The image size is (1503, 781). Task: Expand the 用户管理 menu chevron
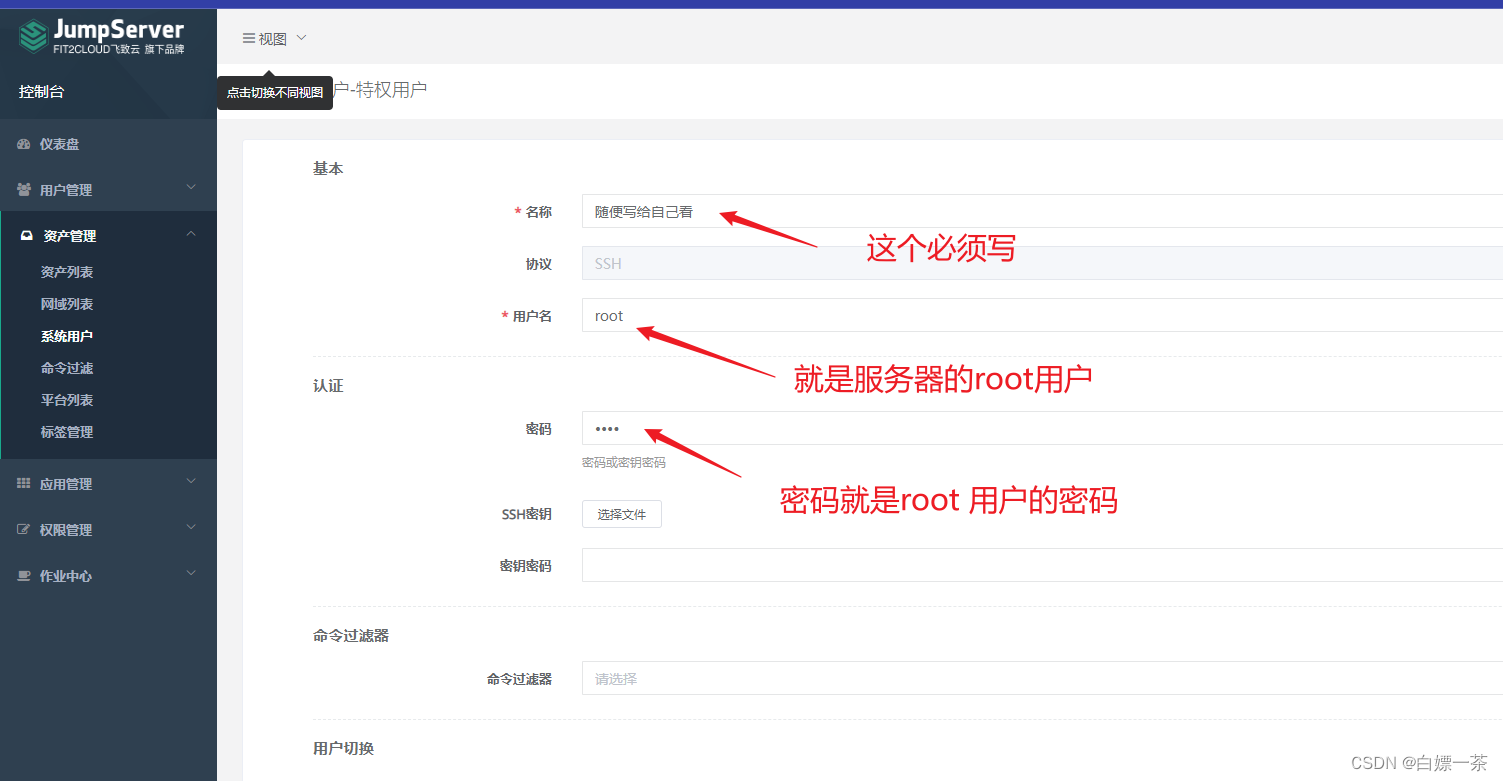click(x=191, y=187)
